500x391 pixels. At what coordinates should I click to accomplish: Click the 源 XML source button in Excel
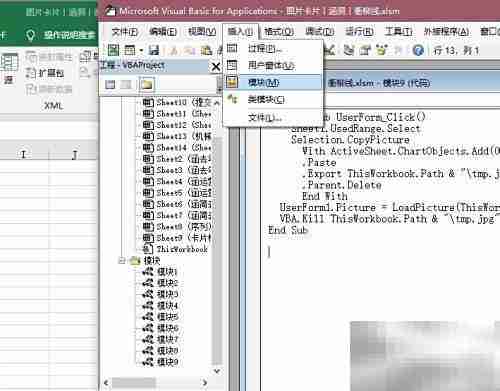(x=9, y=69)
